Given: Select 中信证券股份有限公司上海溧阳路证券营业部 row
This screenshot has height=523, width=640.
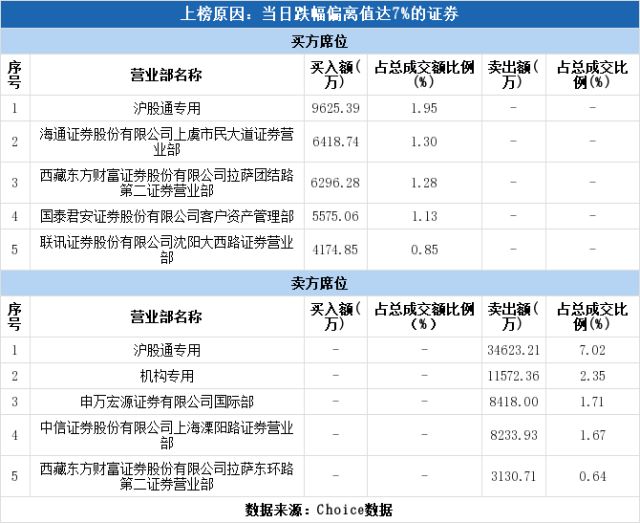Looking at the screenshot, I should 320,435.
